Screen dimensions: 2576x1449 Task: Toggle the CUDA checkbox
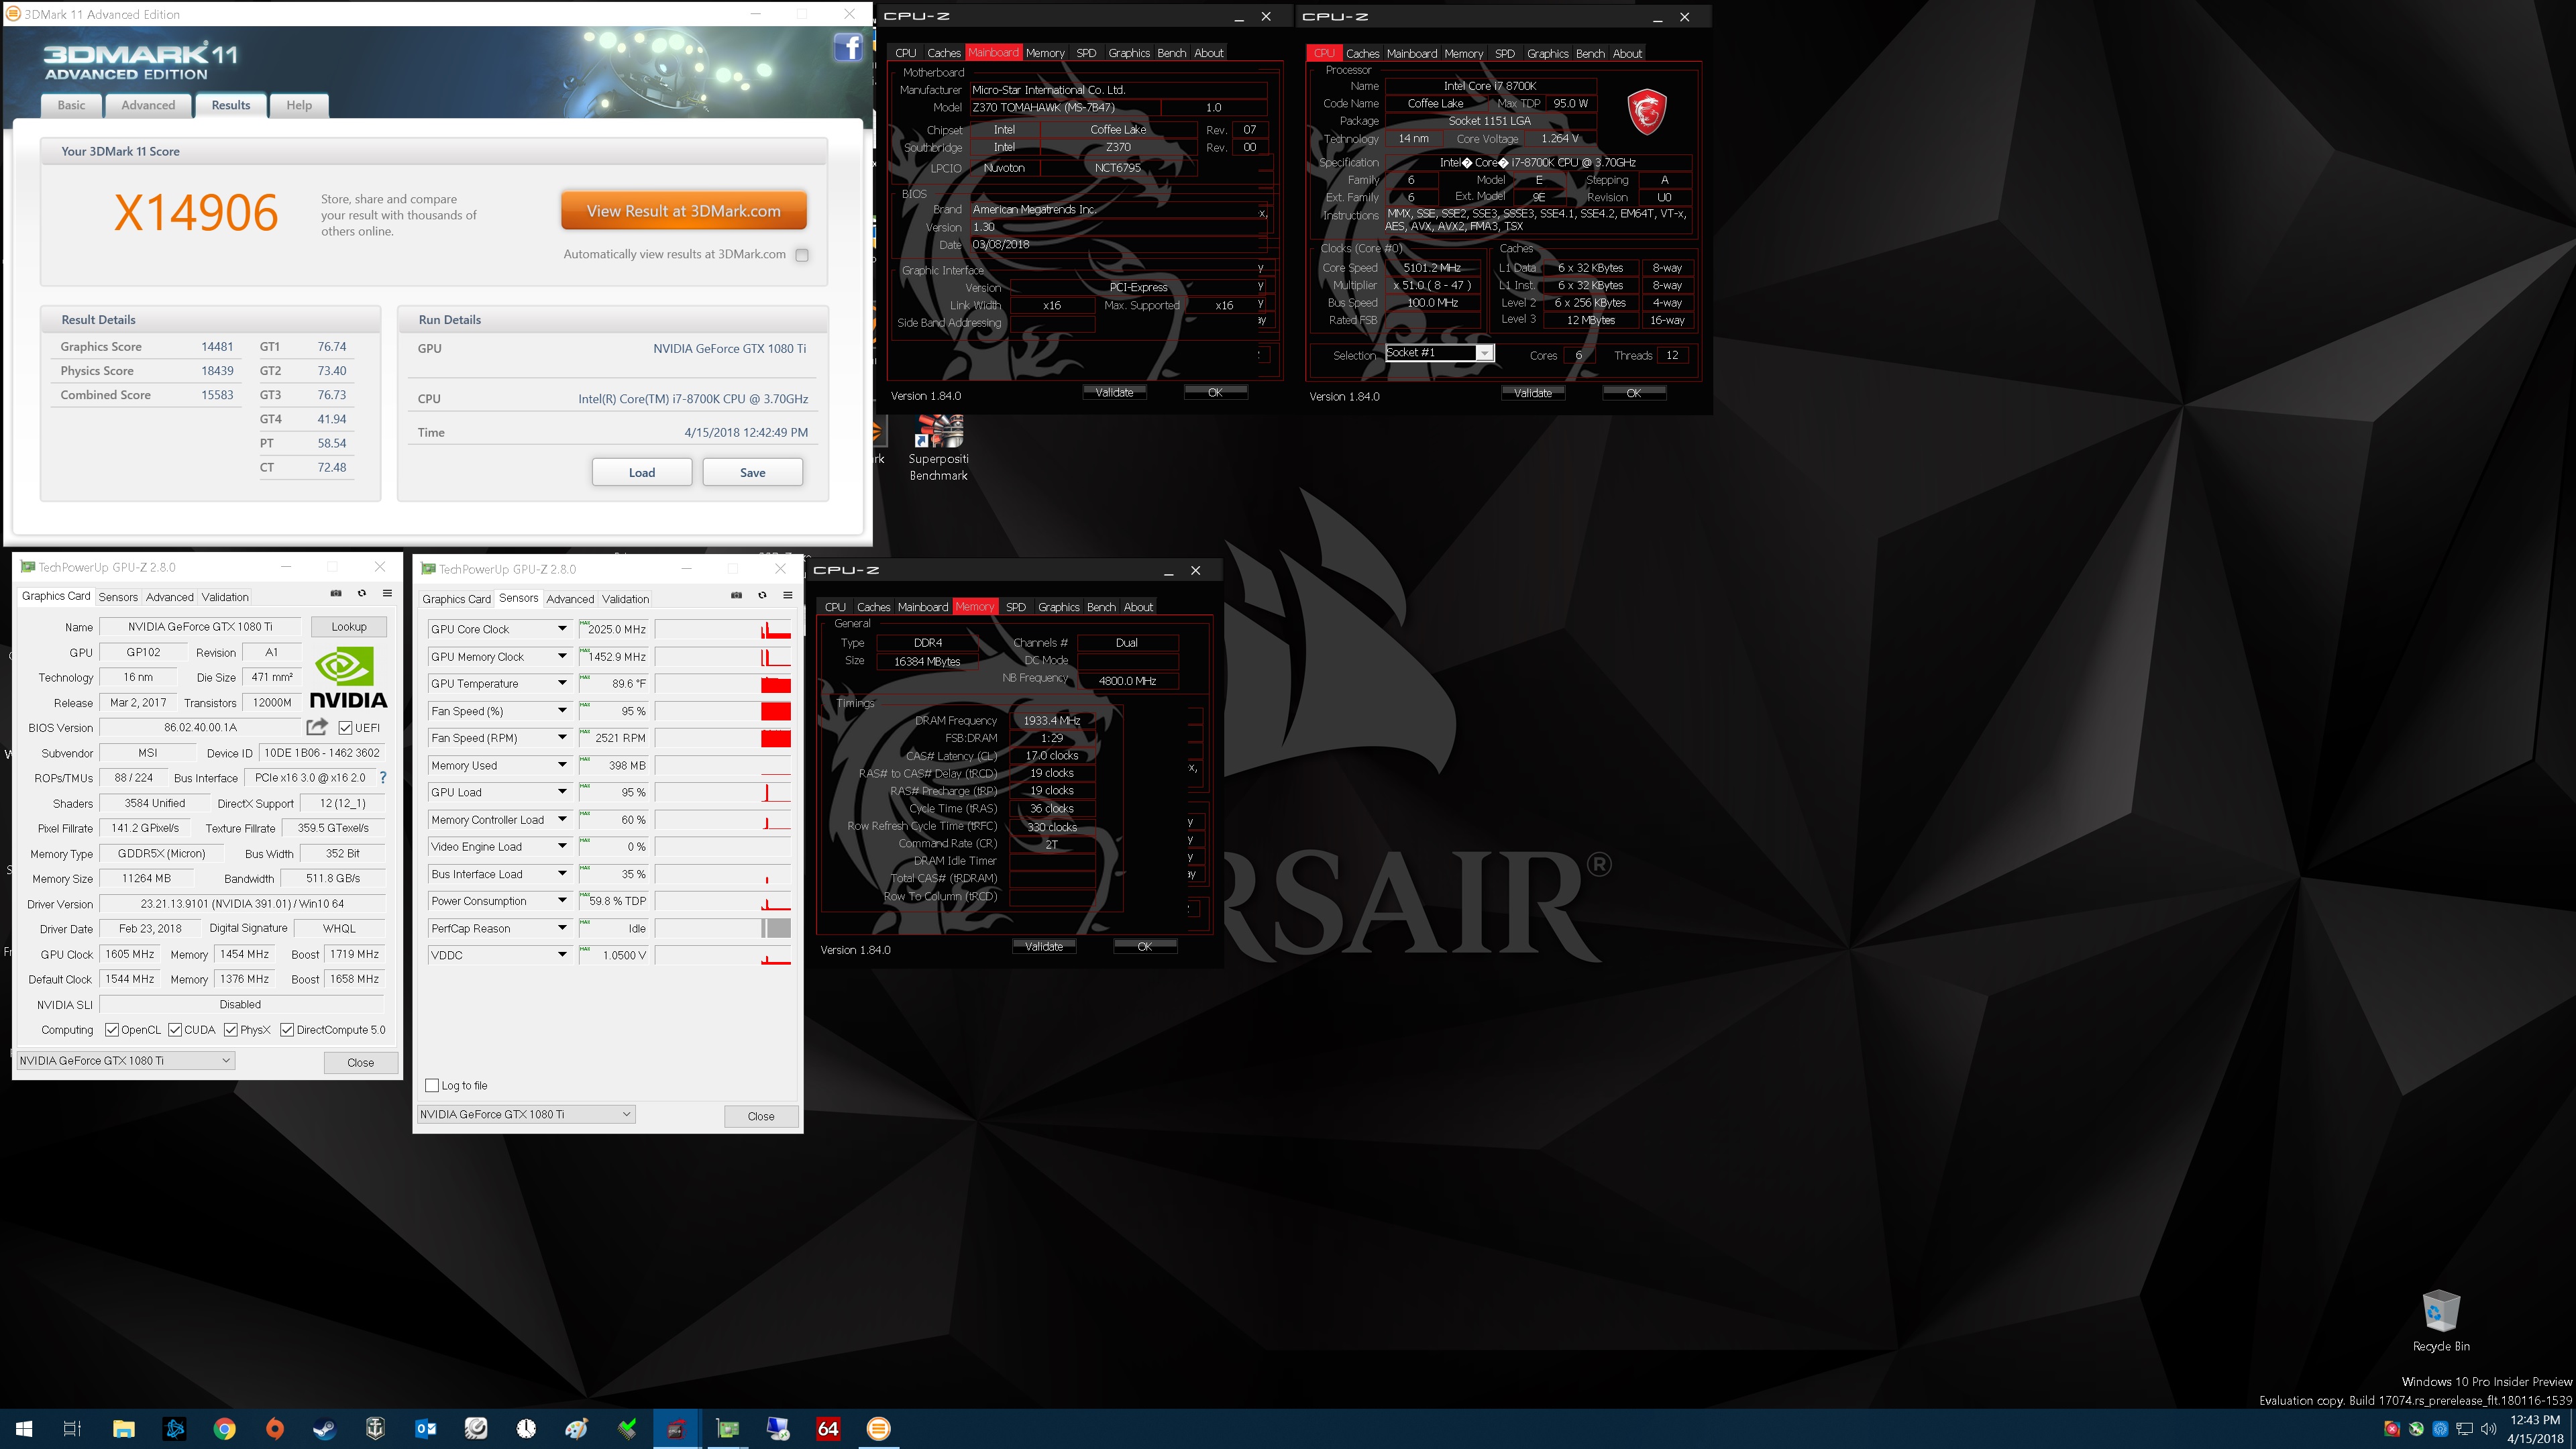point(175,1030)
